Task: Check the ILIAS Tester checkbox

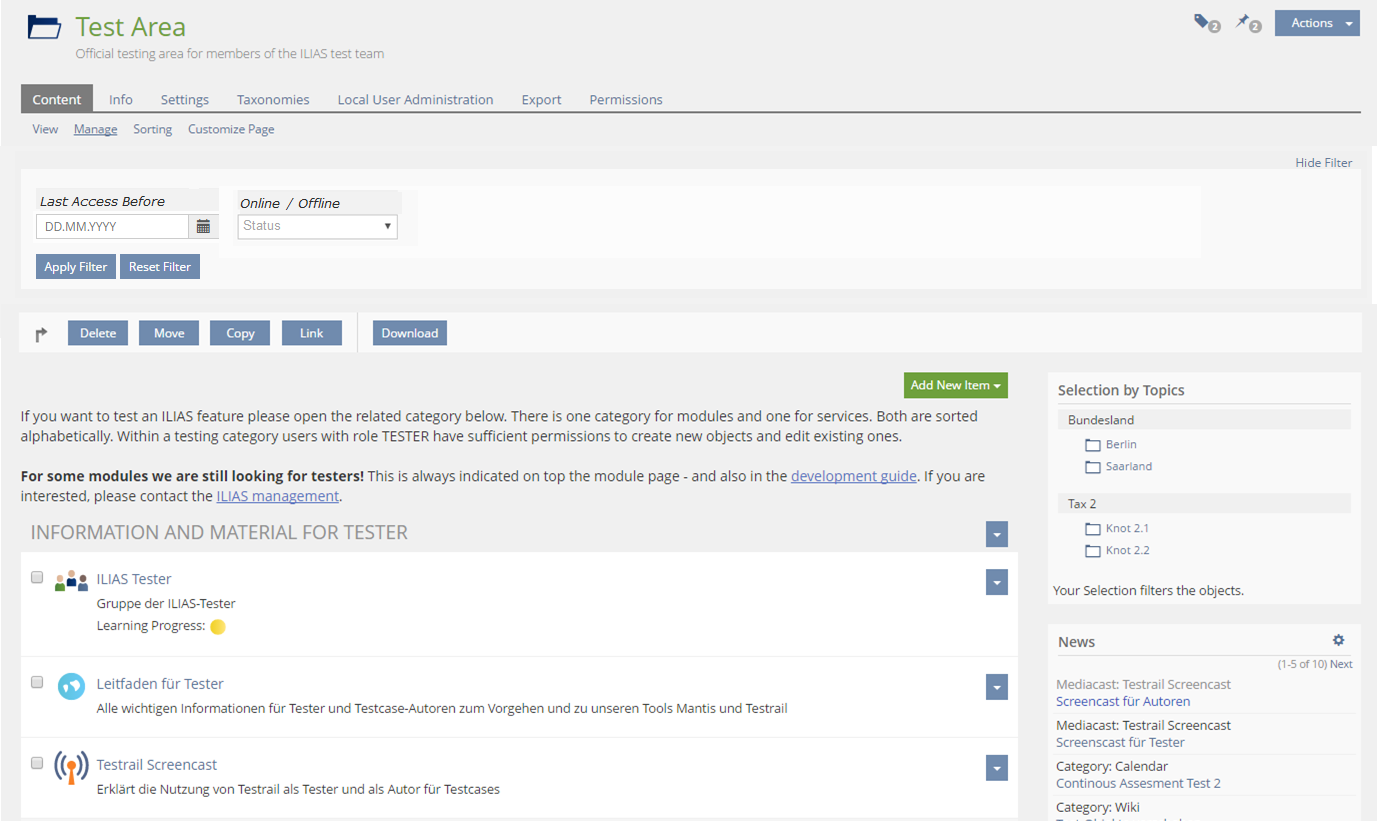Action: (x=37, y=577)
